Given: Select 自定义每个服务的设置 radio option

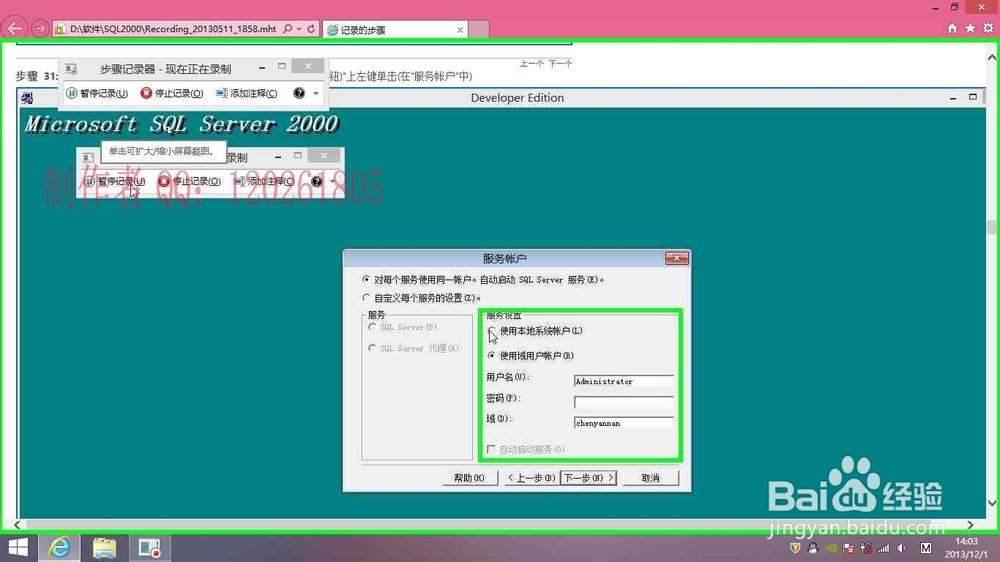Looking at the screenshot, I should [366, 297].
